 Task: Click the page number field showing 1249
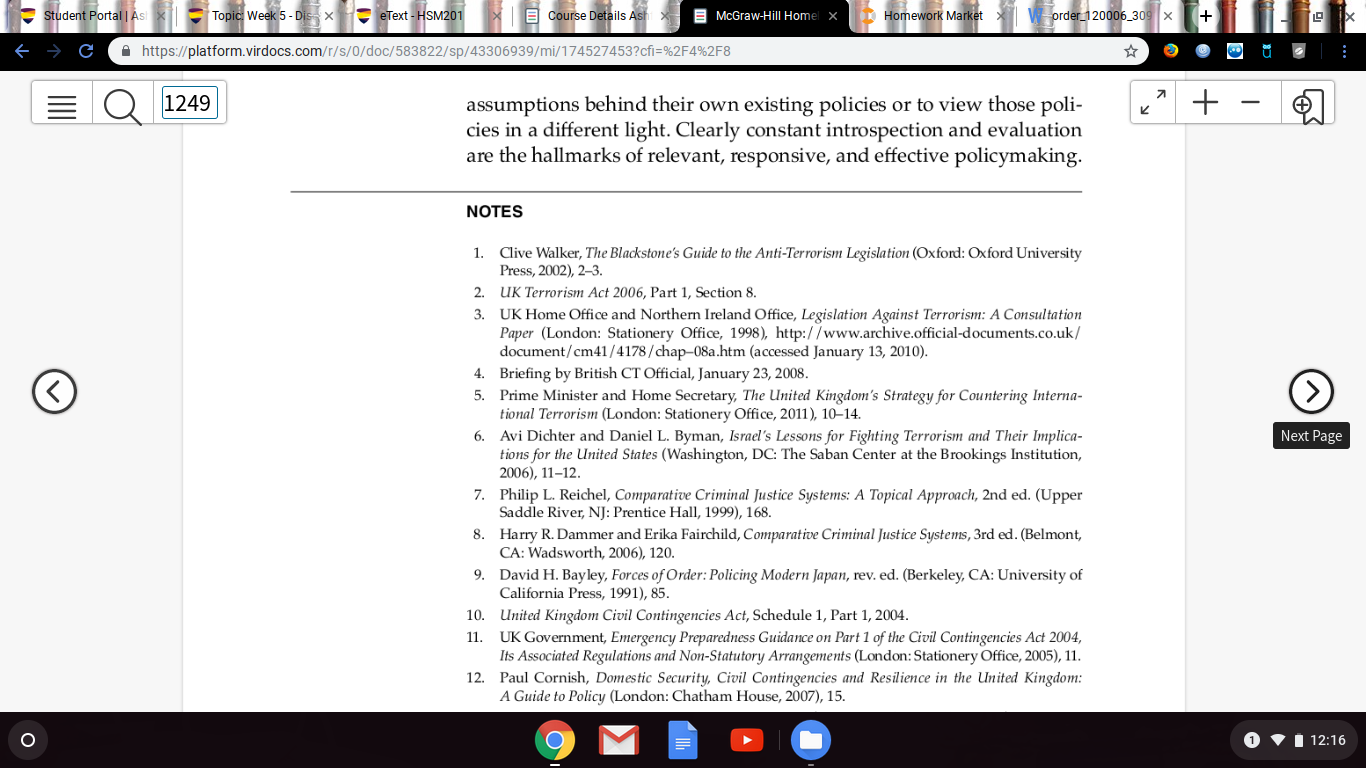tap(190, 103)
